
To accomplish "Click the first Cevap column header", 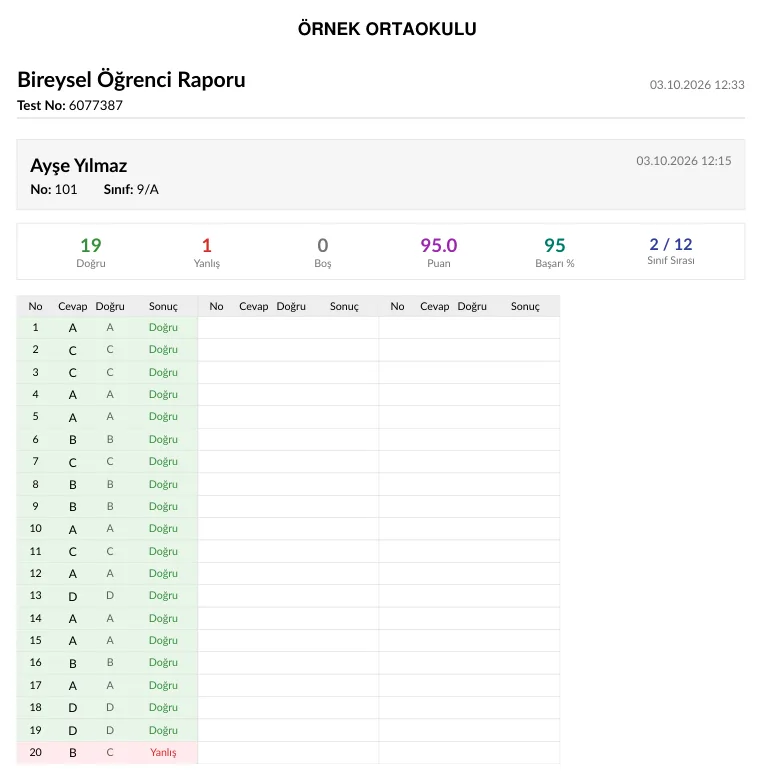I will 73,306.
